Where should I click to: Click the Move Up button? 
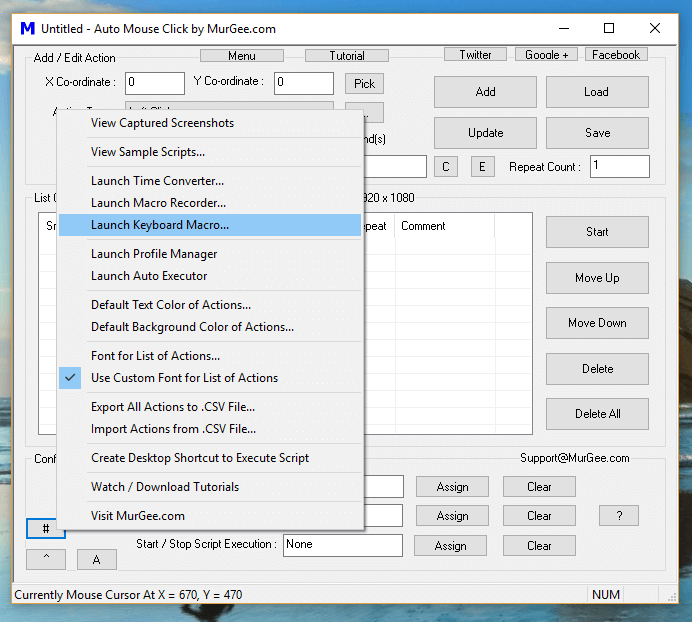point(597,278)
